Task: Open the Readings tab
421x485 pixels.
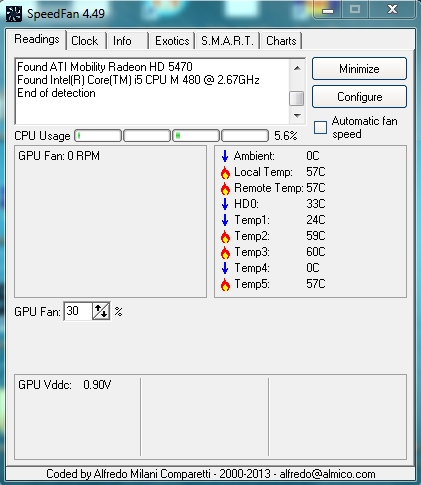Action: pos(37,39)
